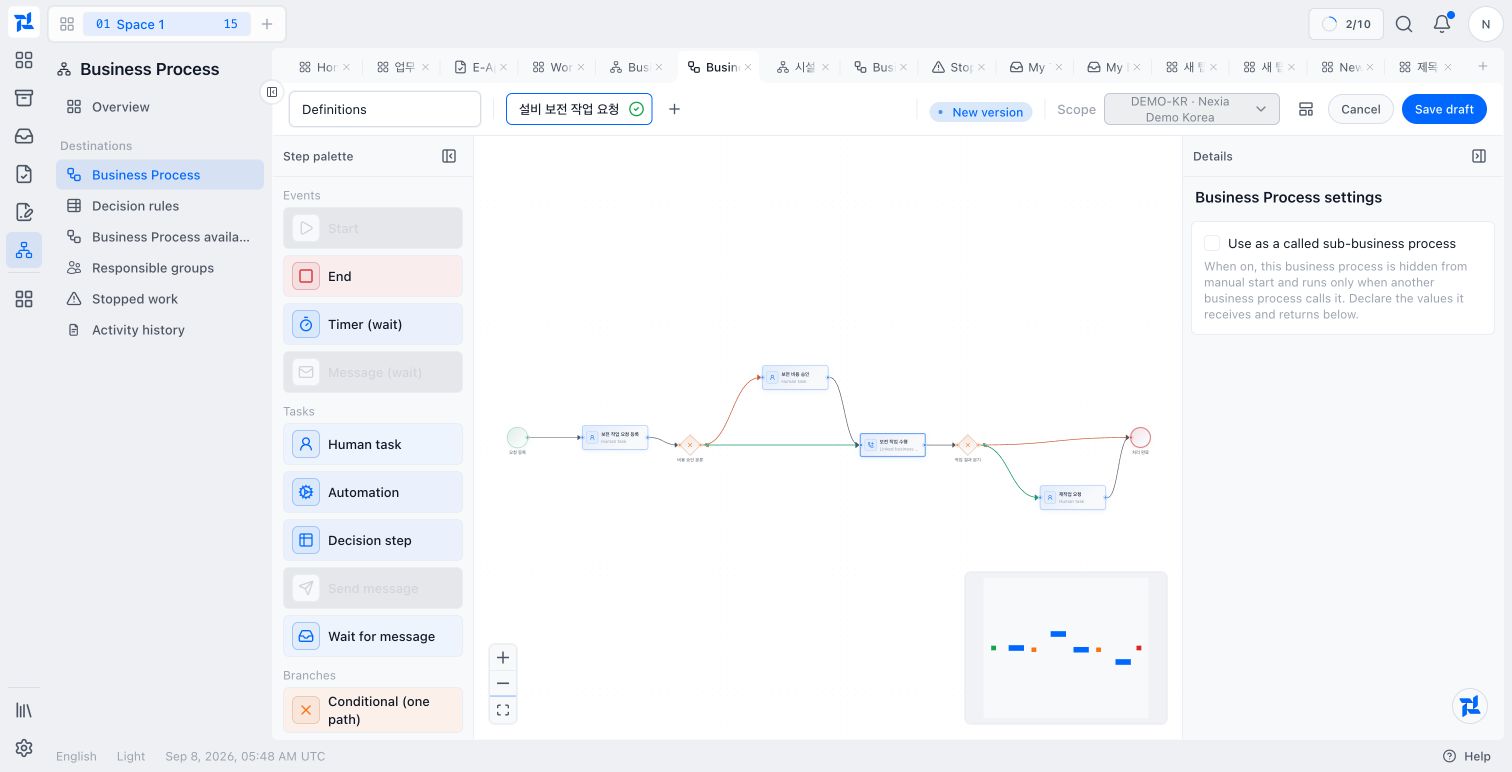The width and height of the screenshot is (1512, 772).
Task: Click the Save draft button
Action: pos(1444,109)
